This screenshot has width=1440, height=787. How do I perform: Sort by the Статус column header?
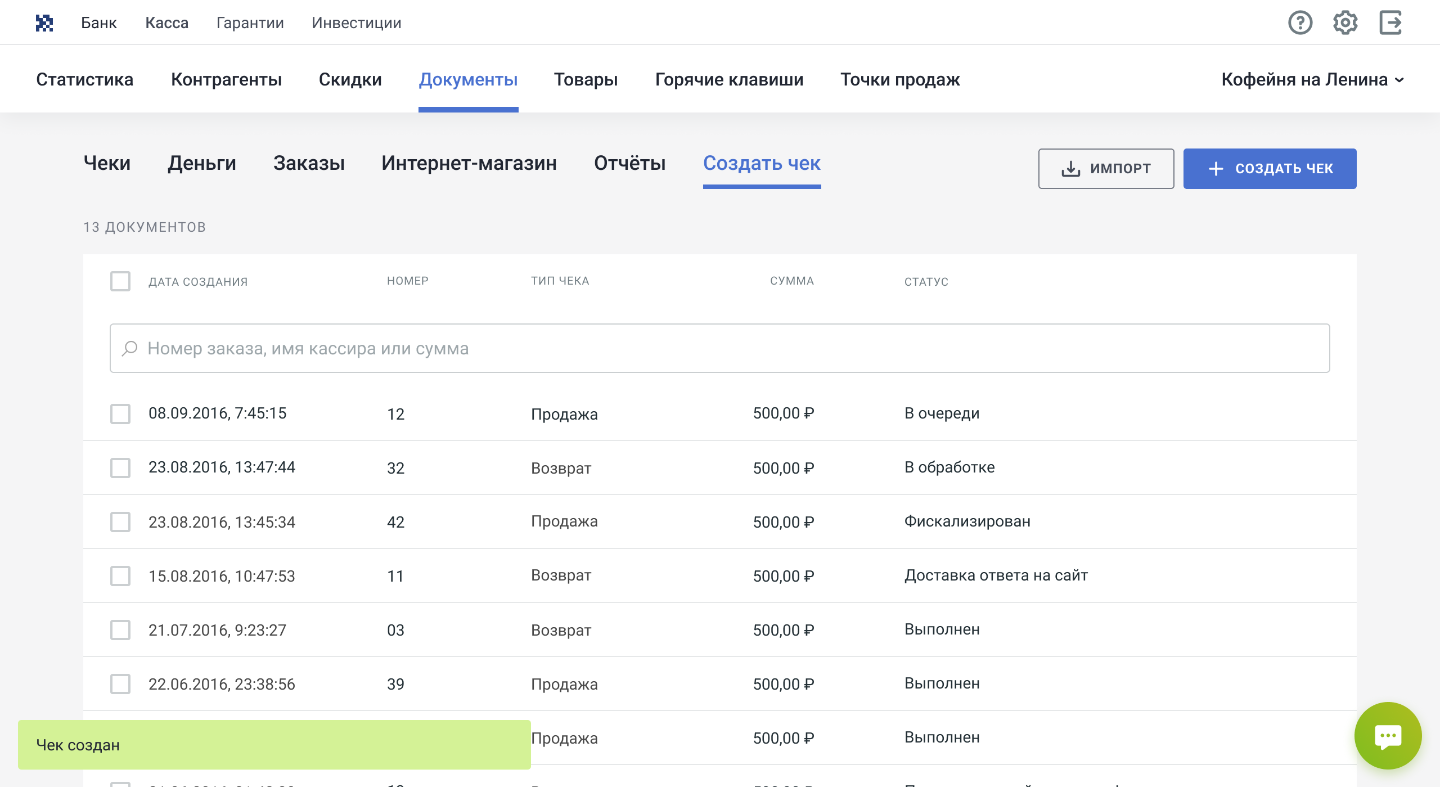pos(926,282)
